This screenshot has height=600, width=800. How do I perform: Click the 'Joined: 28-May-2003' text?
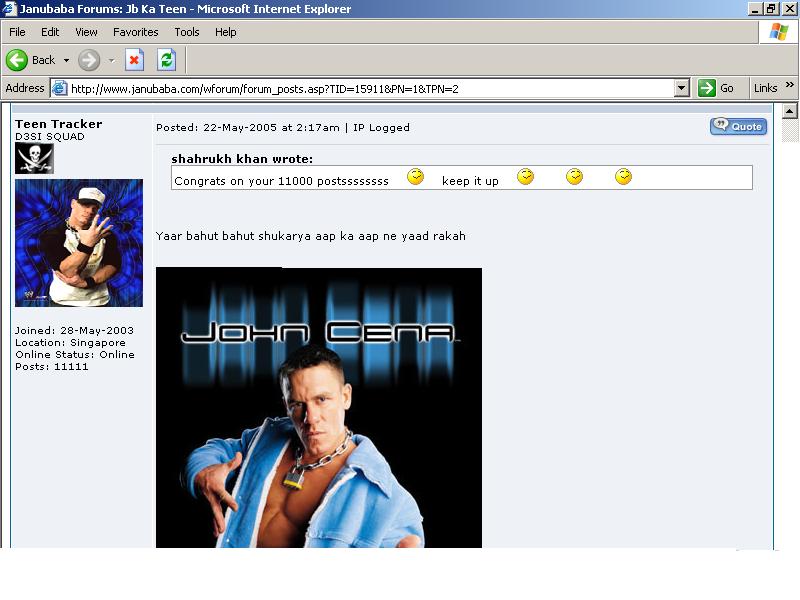pos(74,331)
